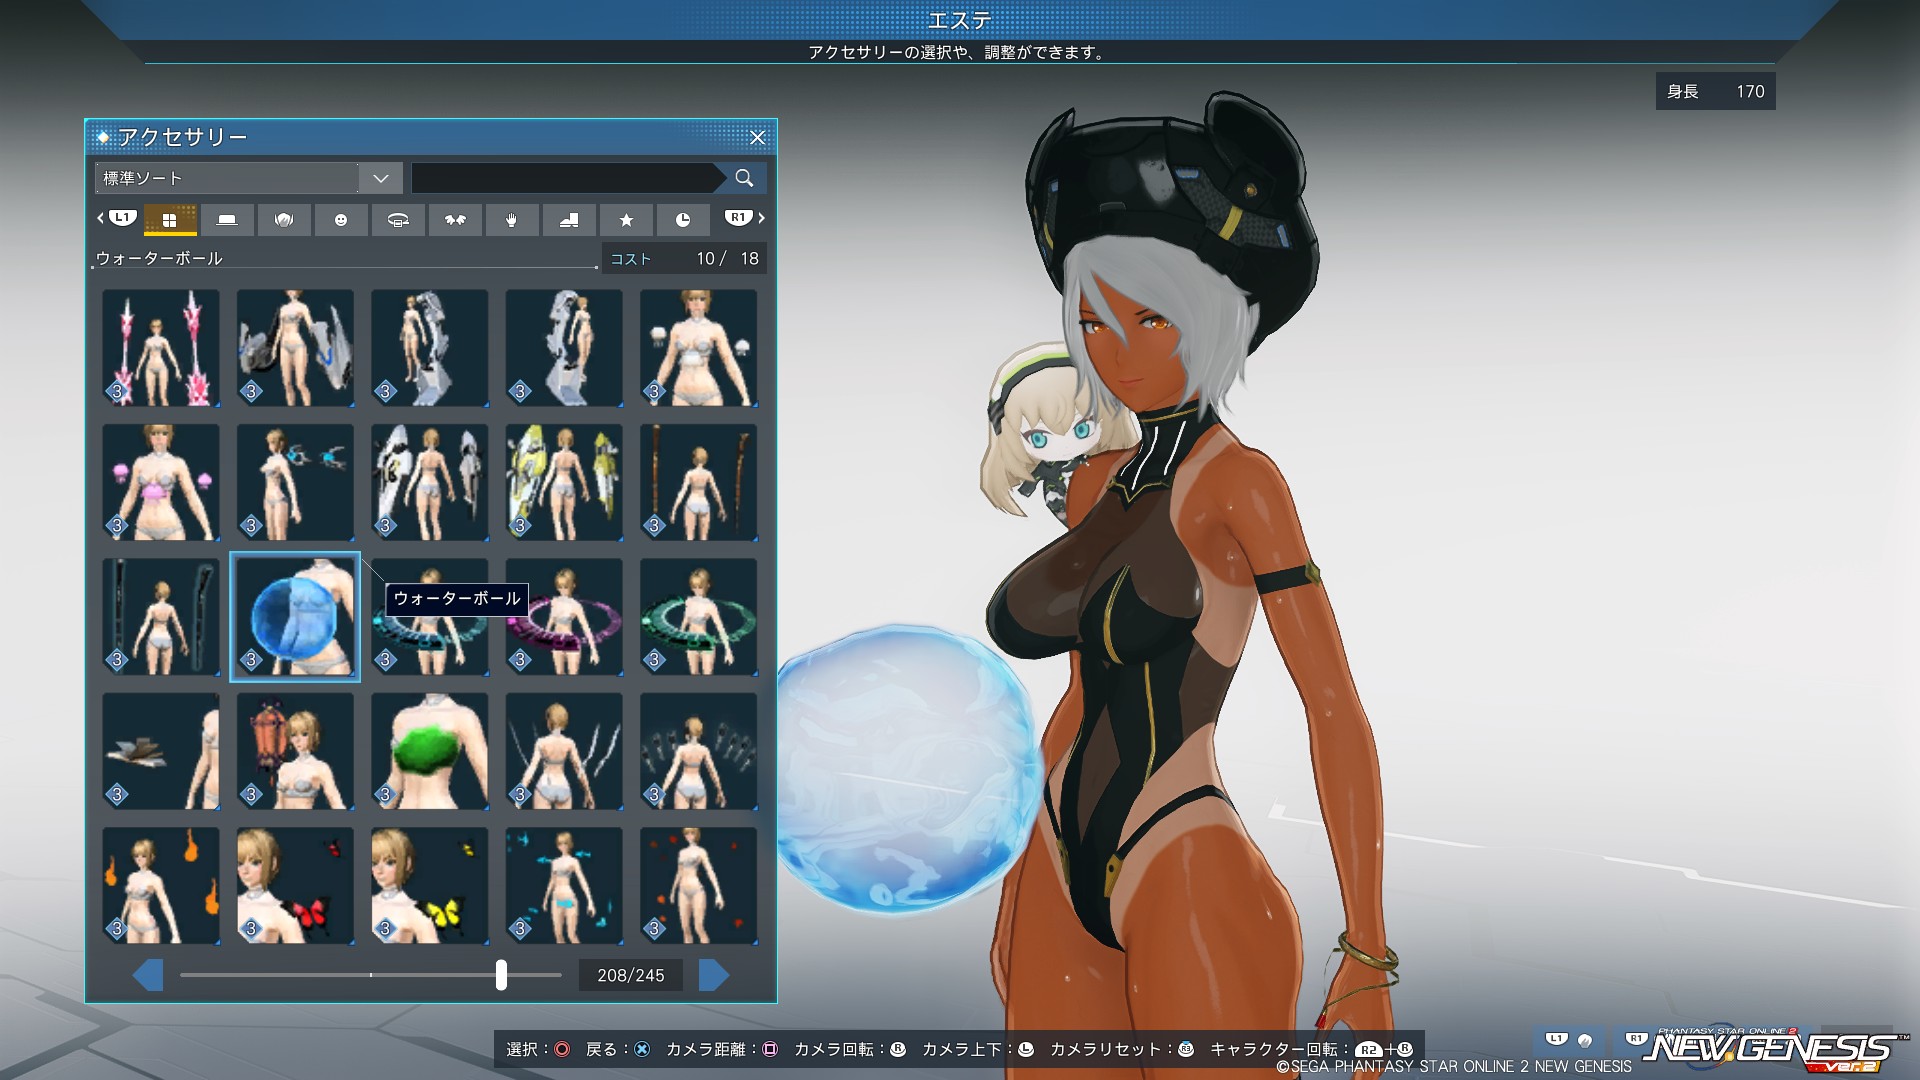1920x1080 pixels.
Task: Show favorites with the star icon
Action: [x=626, y=220]
